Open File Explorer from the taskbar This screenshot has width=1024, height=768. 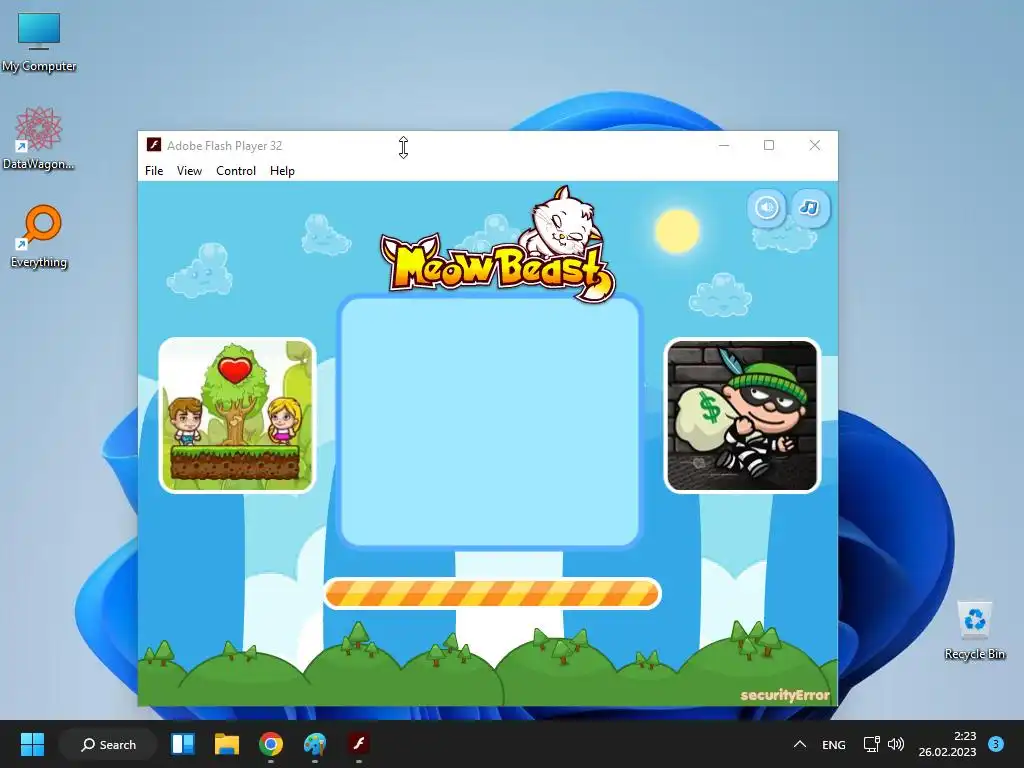[x=227, y=744]
